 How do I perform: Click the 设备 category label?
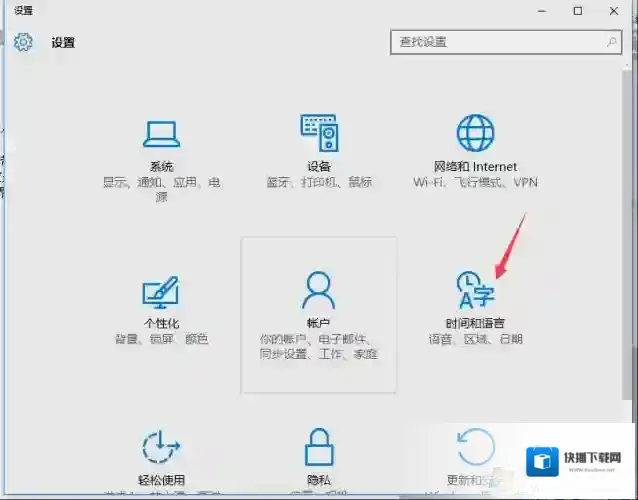click(x=319, y=167)
